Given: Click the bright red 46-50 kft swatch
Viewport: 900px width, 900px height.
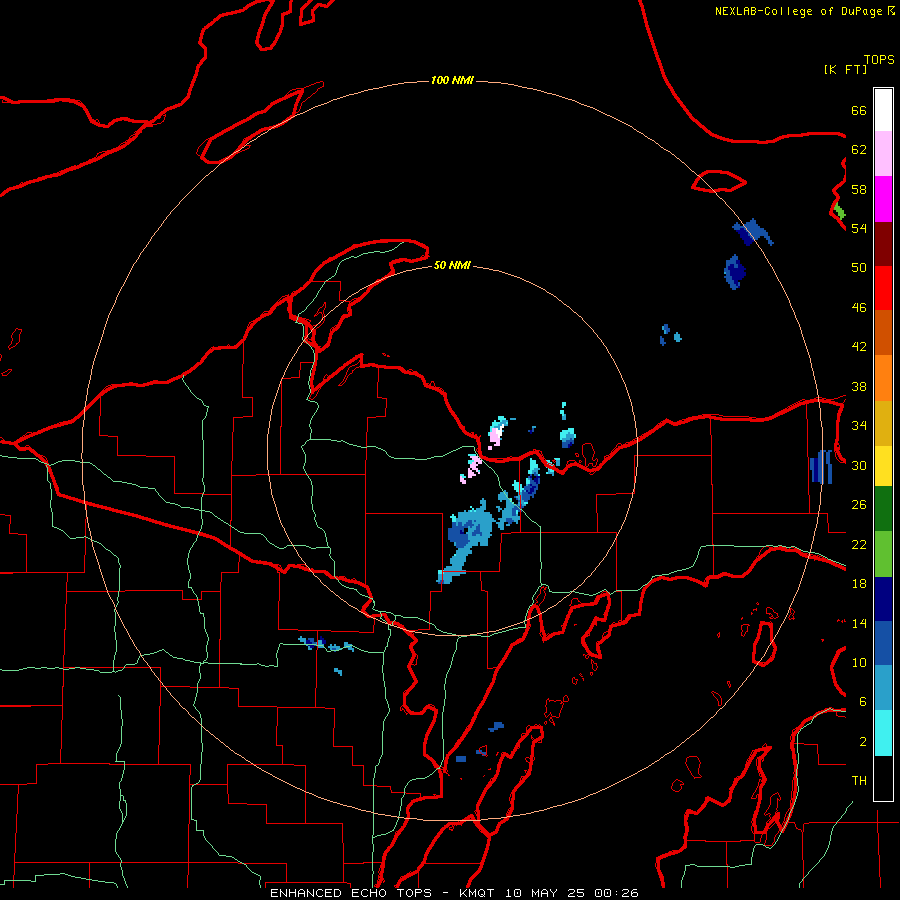Looking at the screenshot, I should (883, 288).
